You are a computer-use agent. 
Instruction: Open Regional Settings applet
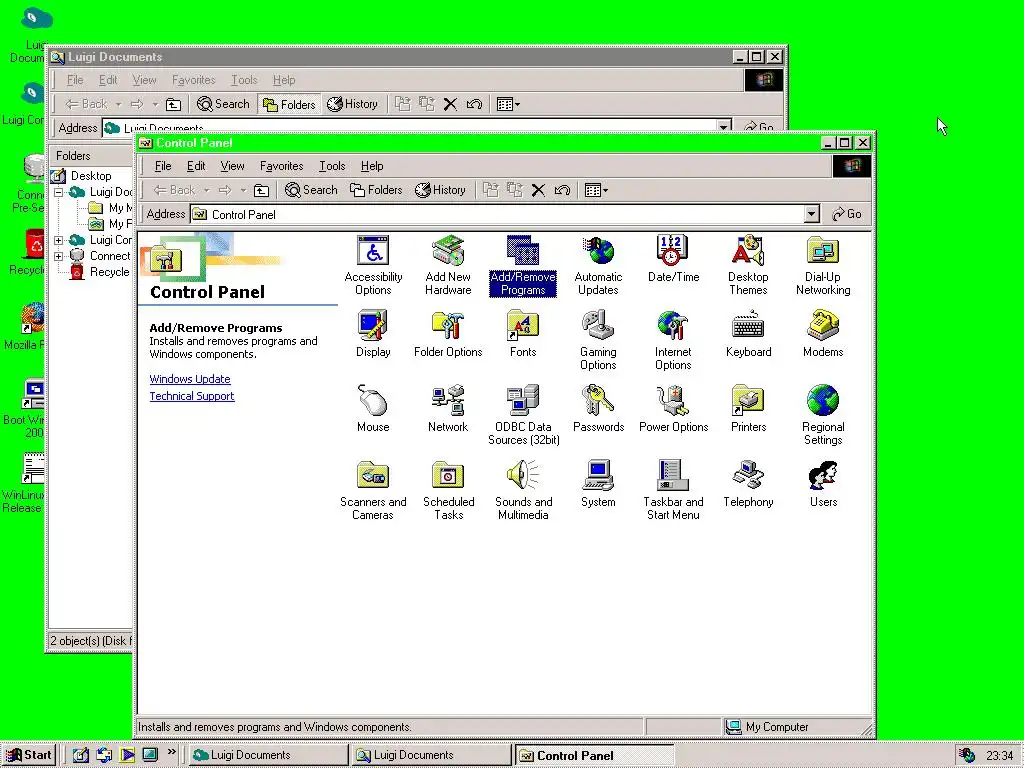tap(823, 415)
